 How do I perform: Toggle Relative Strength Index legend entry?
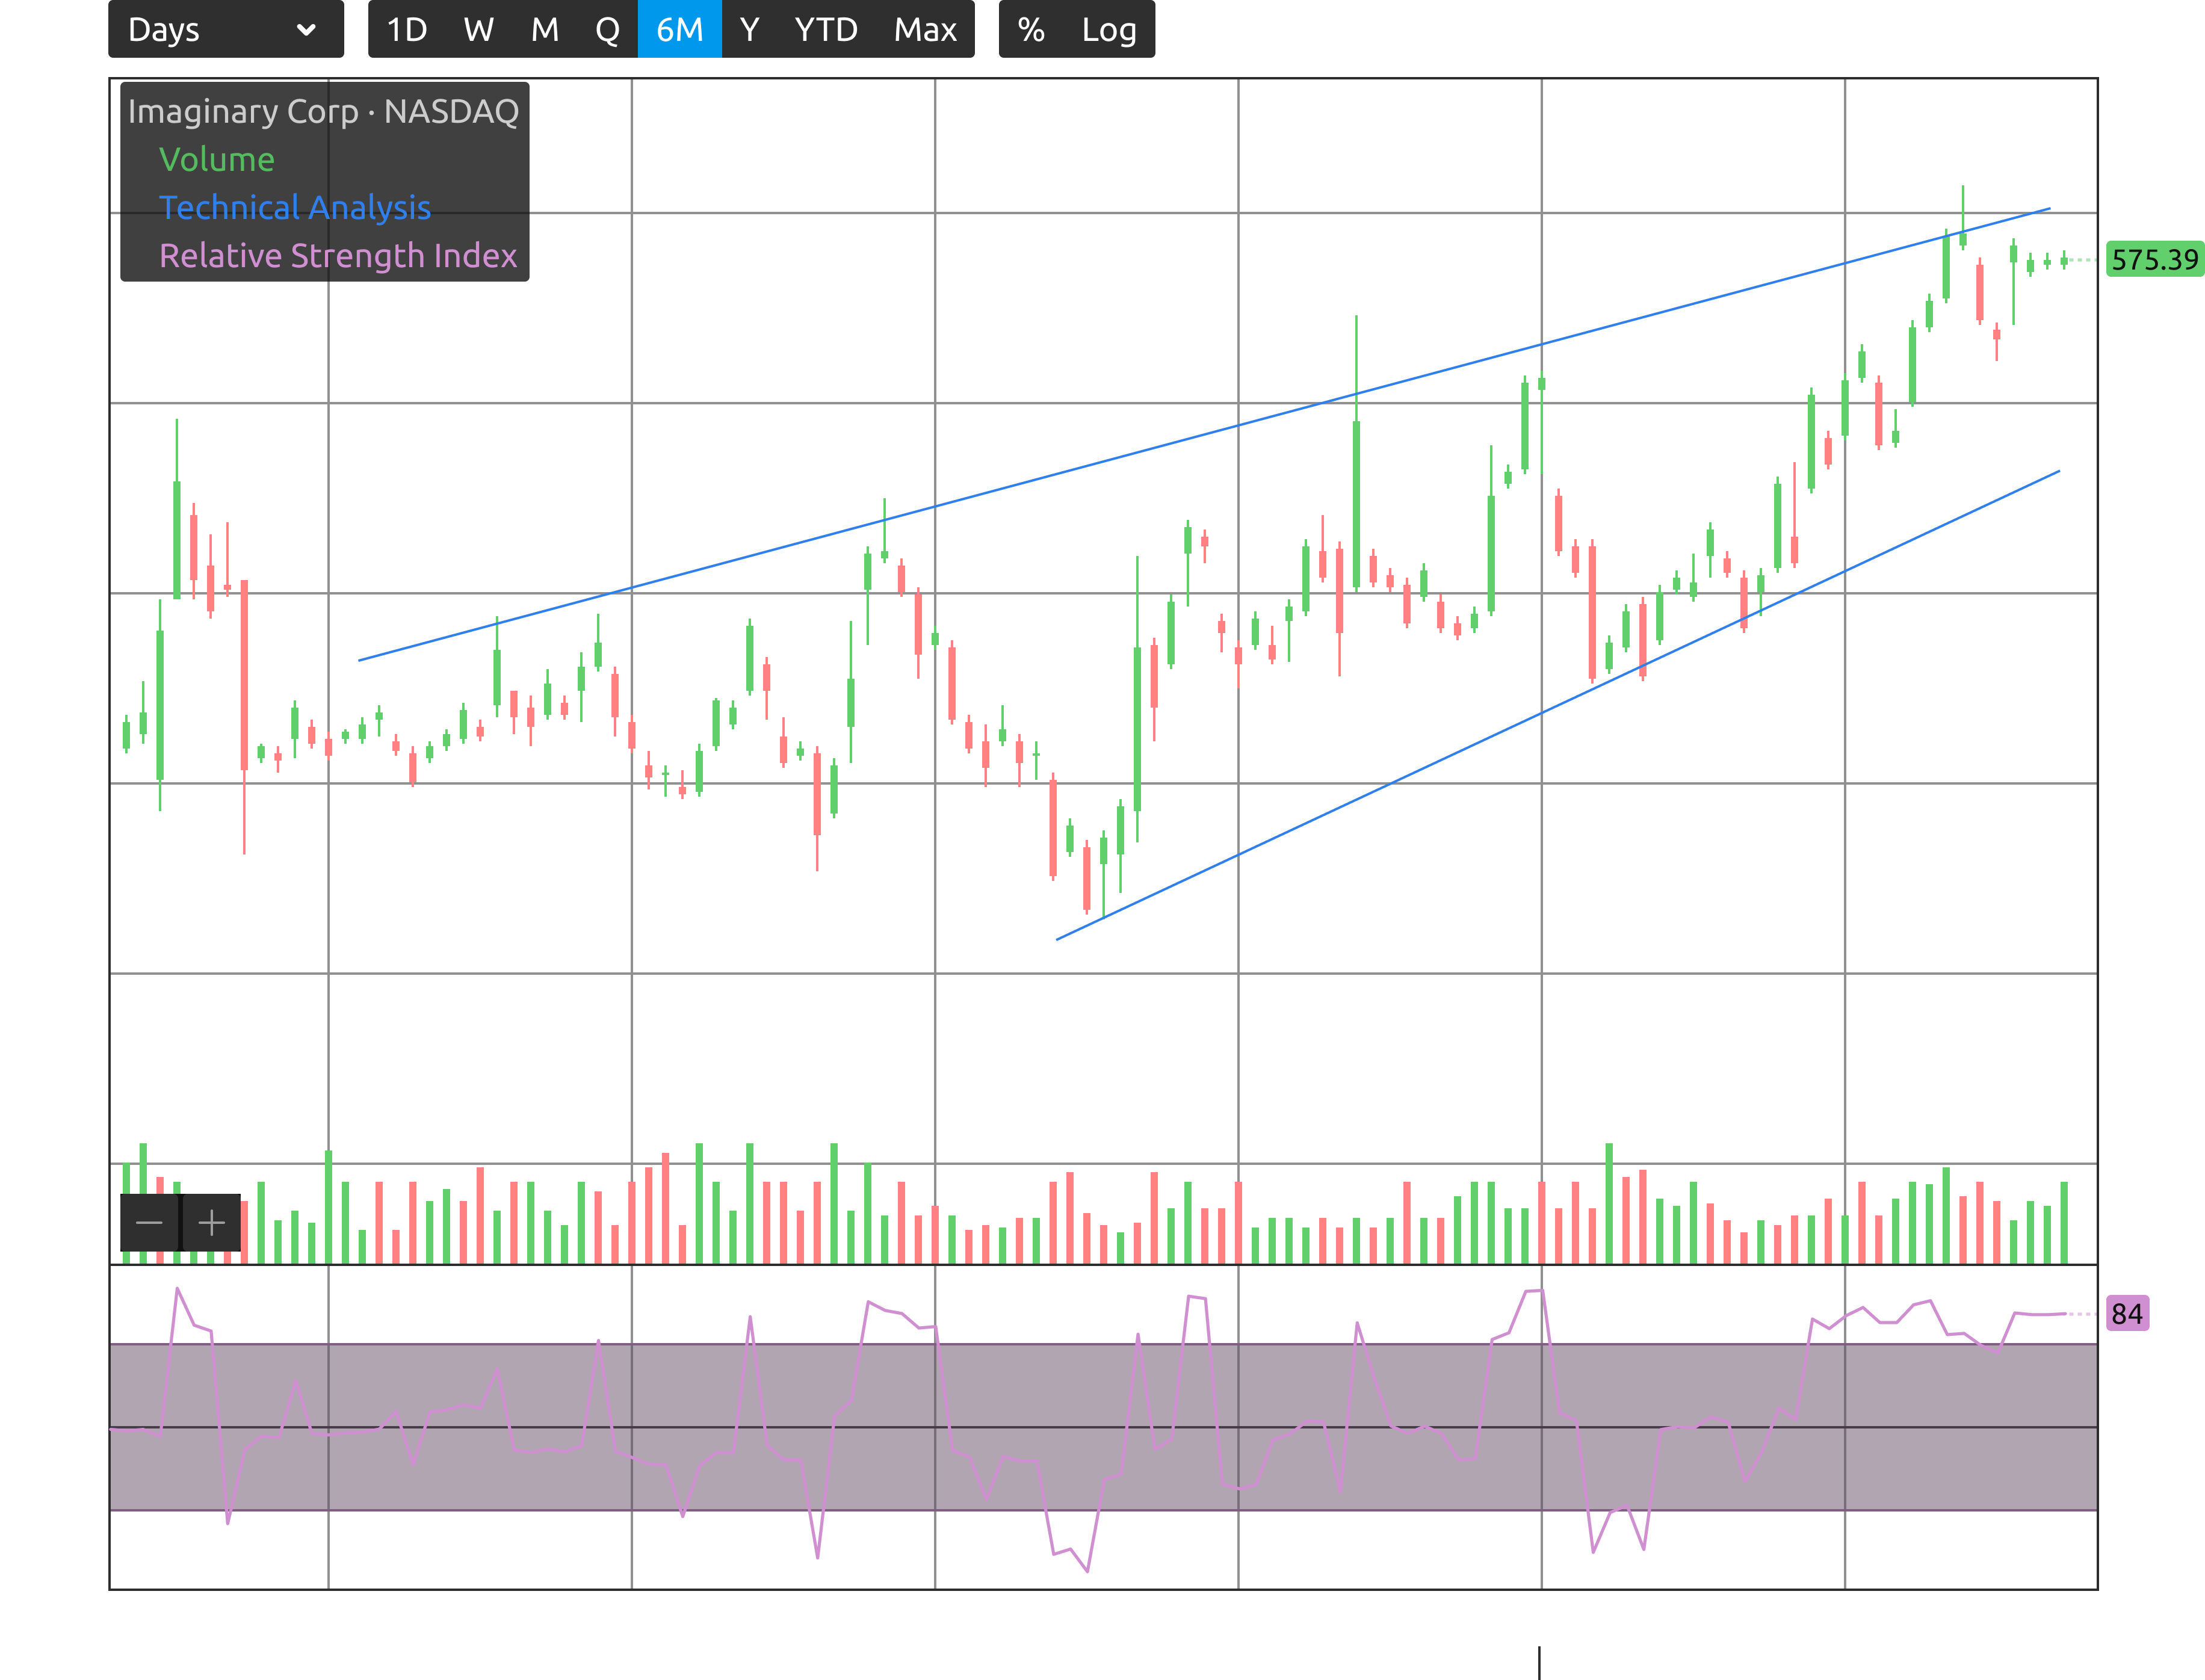click(338, 256)
